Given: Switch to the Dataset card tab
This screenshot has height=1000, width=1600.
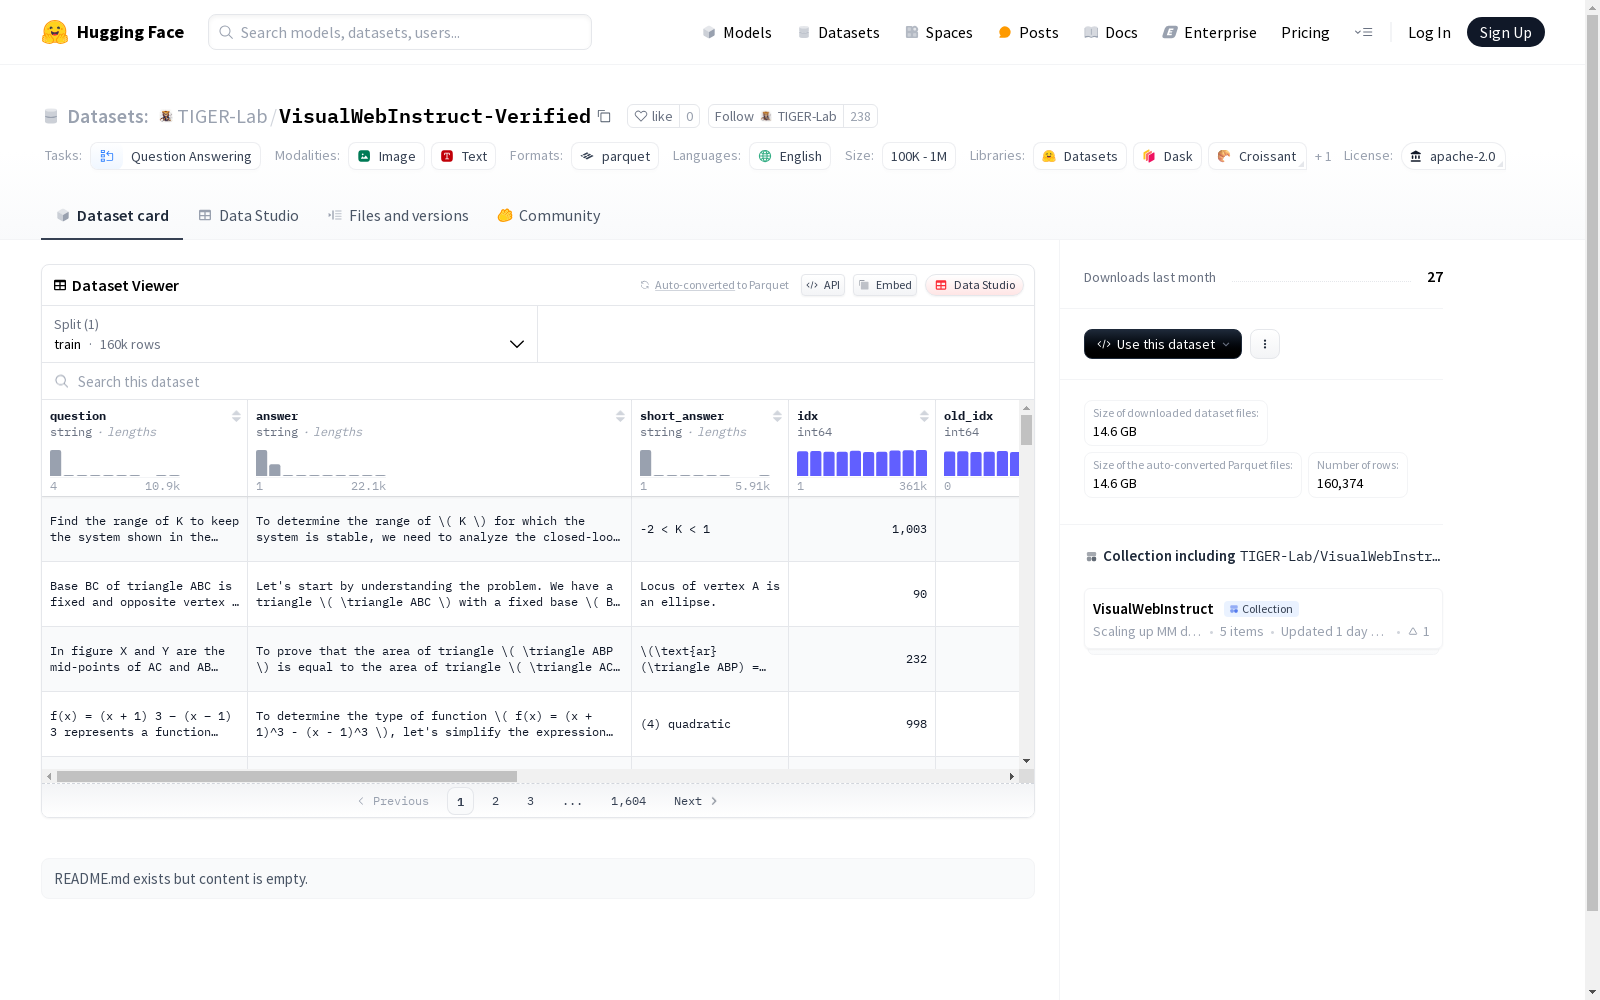Looking at the screenshot, I should click(x=112, y=215).
